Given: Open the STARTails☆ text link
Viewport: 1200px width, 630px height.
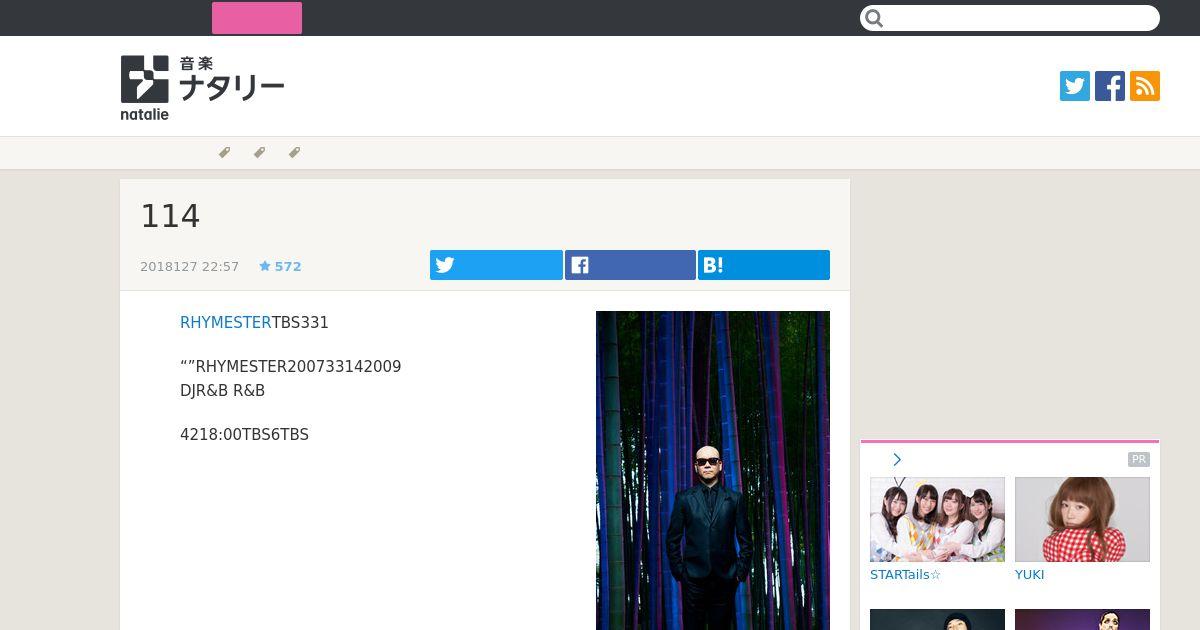Looking at the screenshot, I should point(906,575).
